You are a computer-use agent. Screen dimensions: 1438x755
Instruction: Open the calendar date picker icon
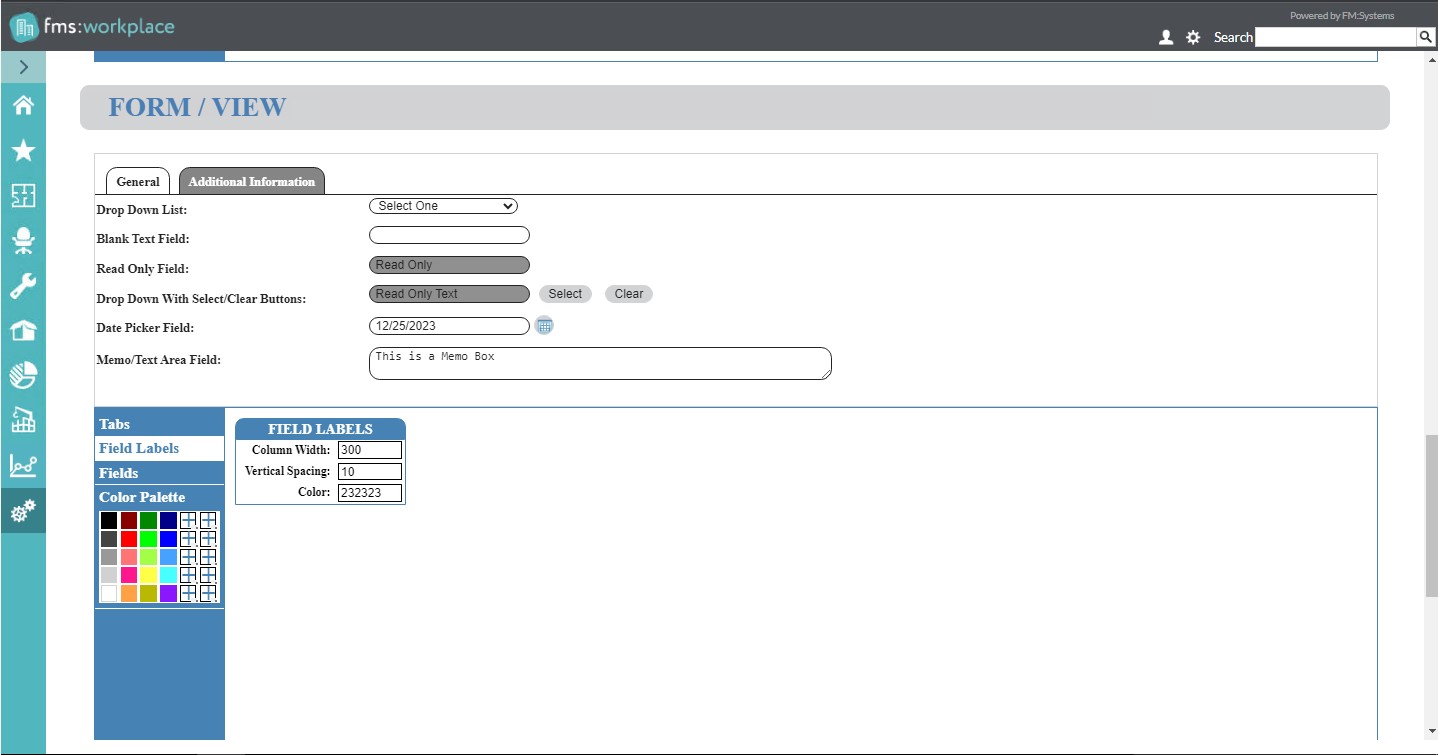click(x=544, y=325)
